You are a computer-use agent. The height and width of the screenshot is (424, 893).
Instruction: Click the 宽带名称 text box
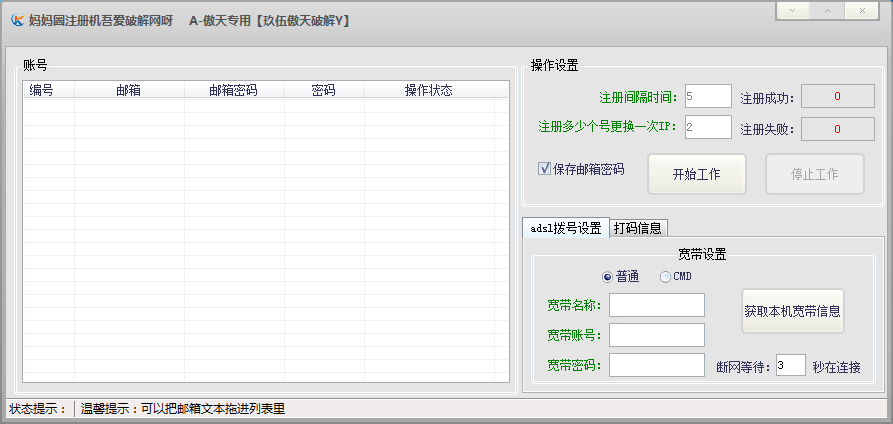[656, 305]
